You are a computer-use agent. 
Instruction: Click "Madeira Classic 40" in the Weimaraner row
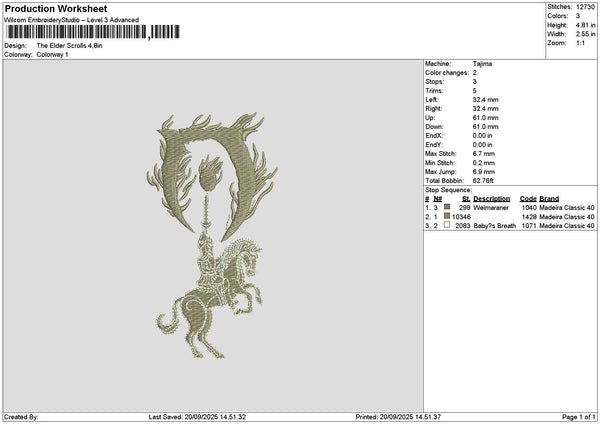(x=567, y=208)
